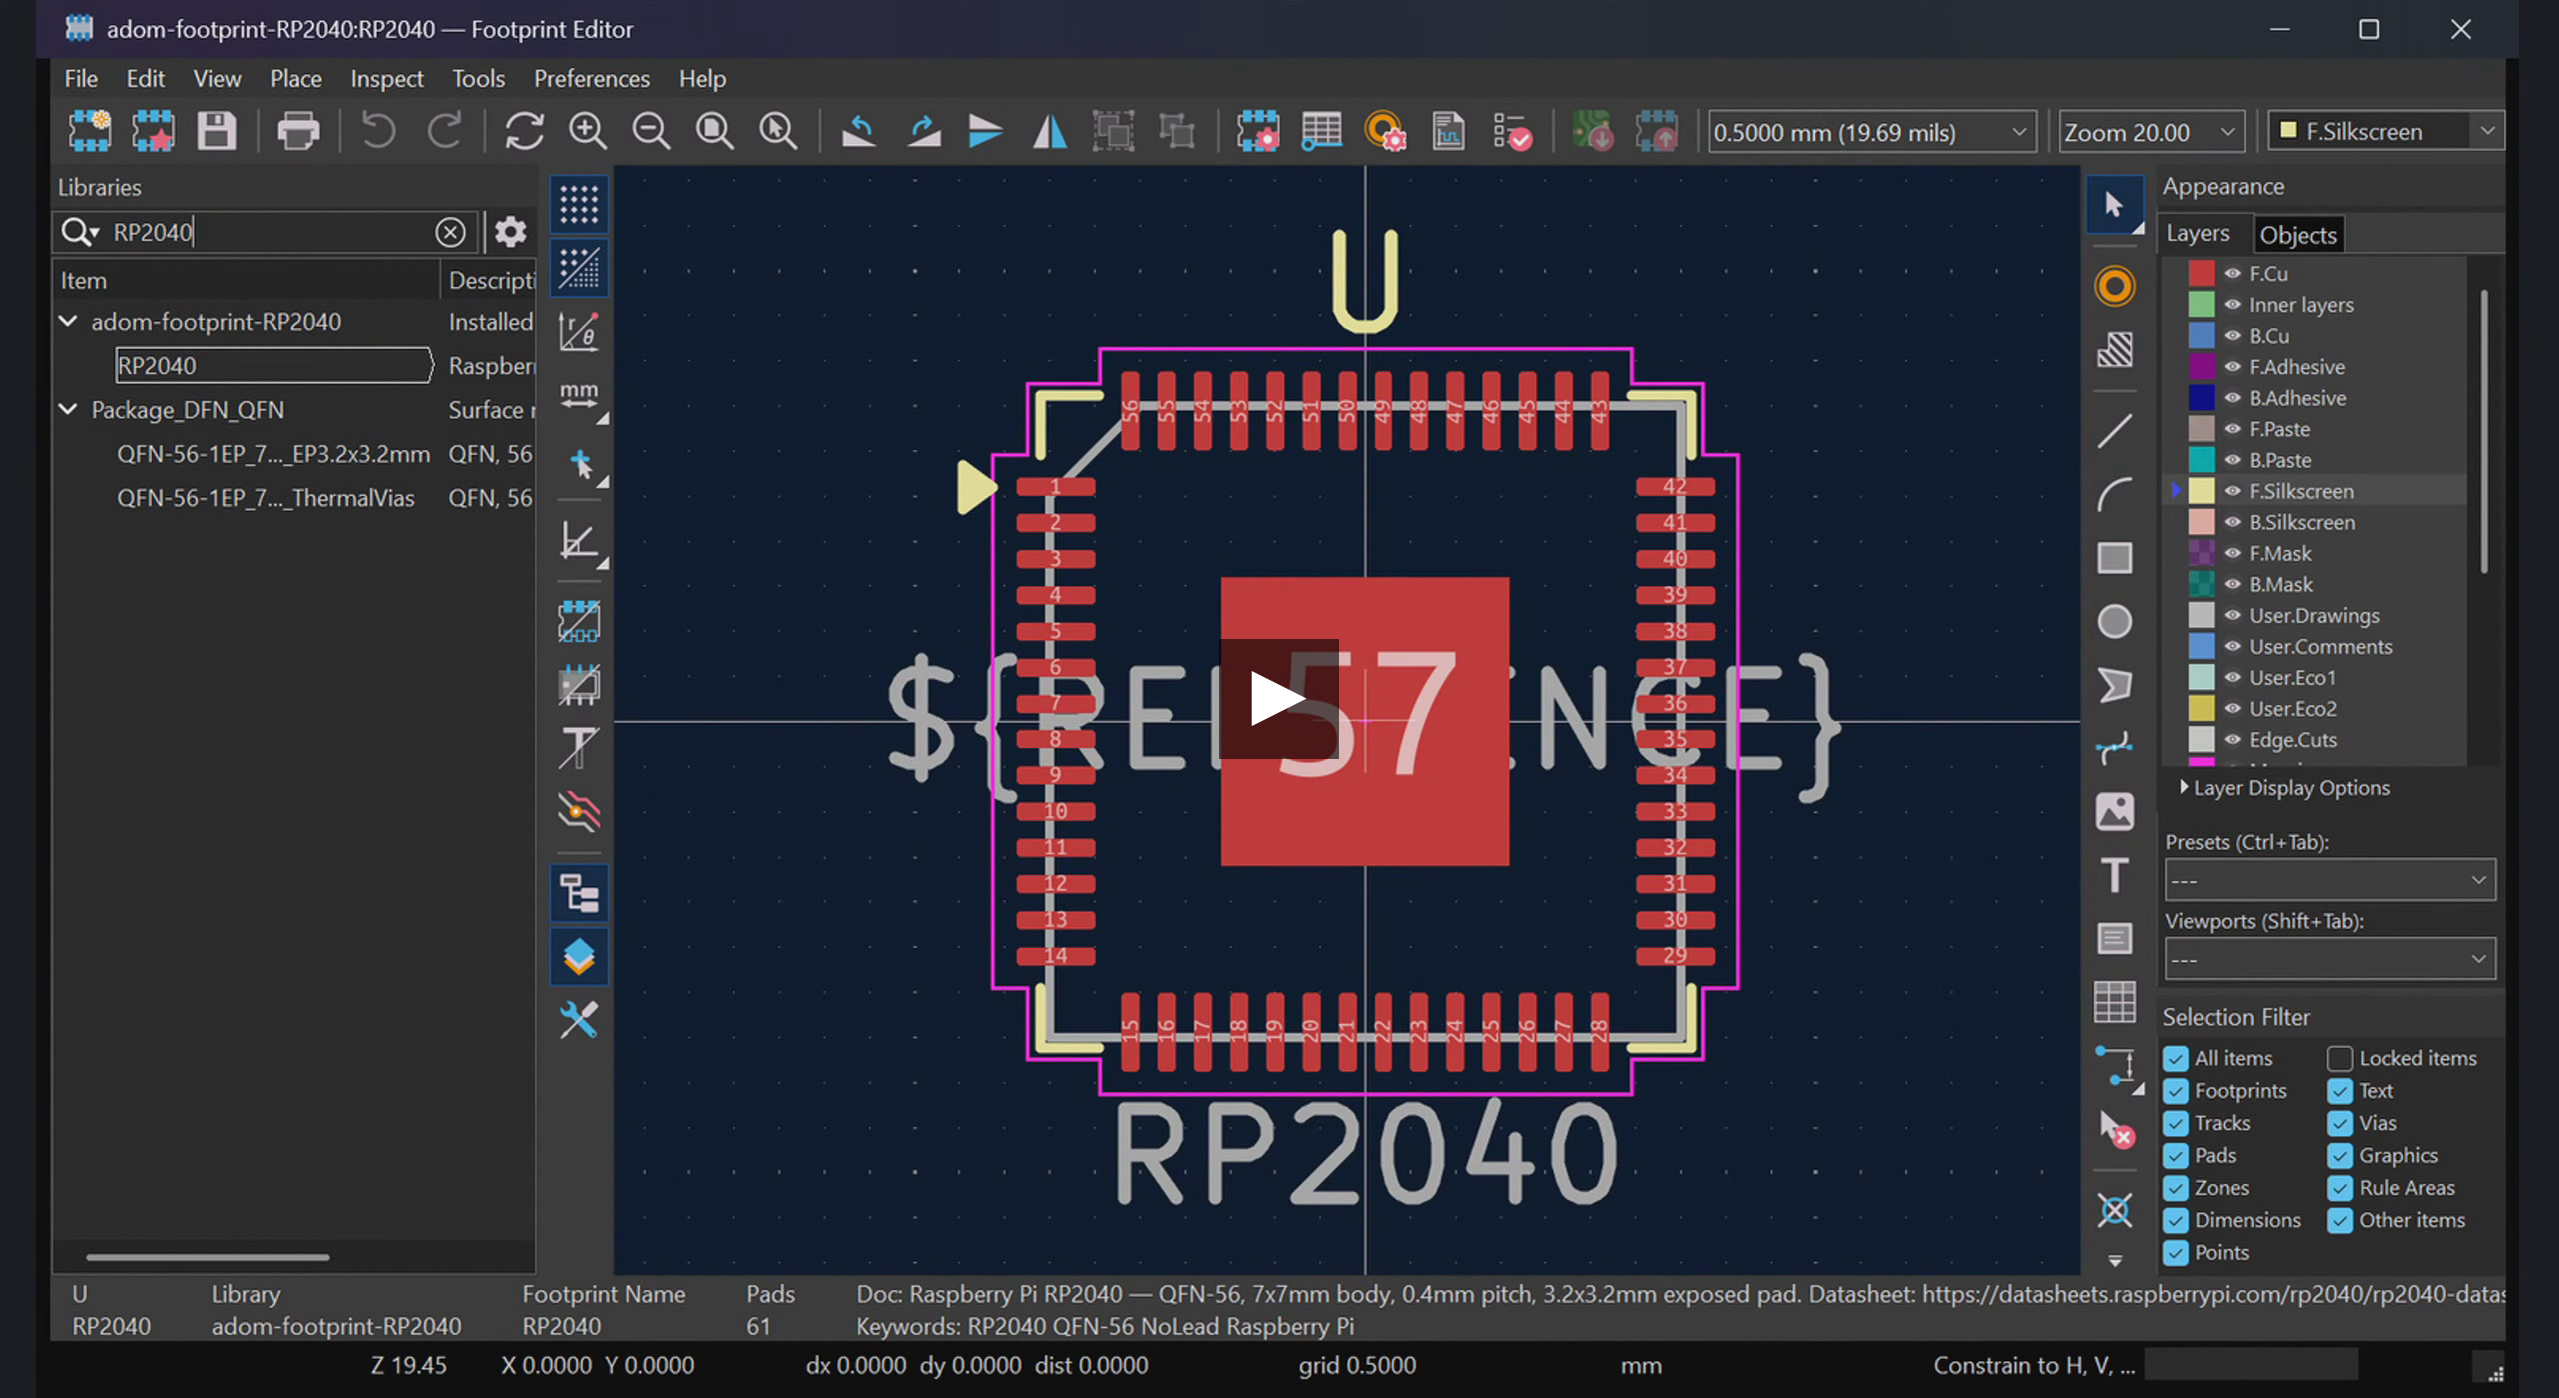Select the Draw Arc tool
Image resolution: width=2559 pixels, height=1398 pixels.
2114,495
